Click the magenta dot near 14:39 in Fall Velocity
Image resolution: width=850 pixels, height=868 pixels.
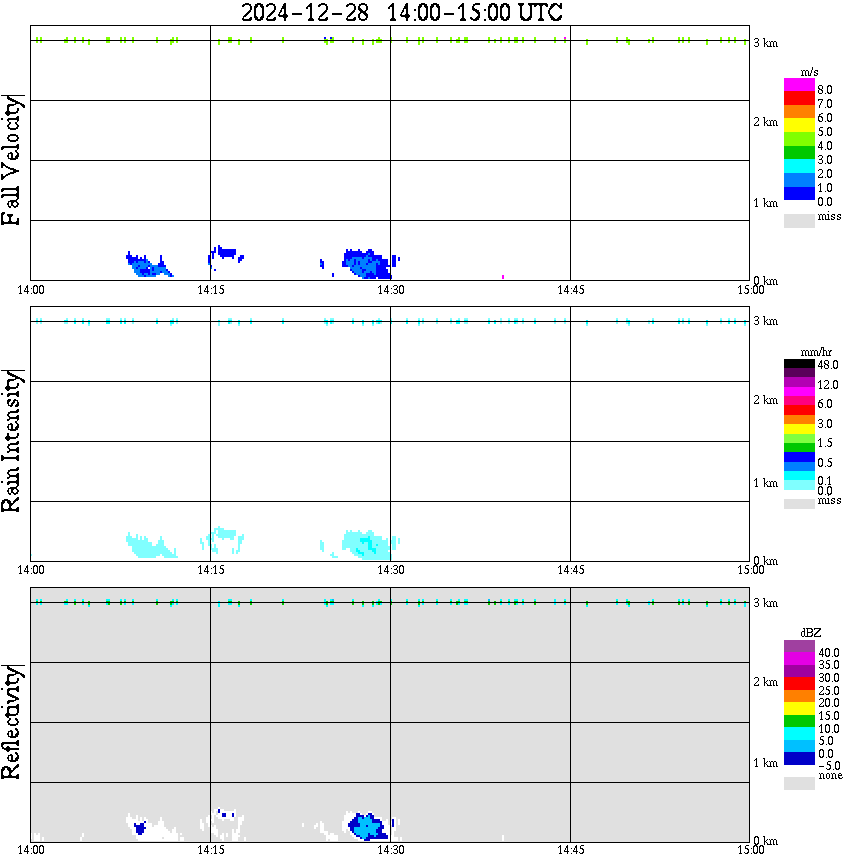(x=503, y=277)
